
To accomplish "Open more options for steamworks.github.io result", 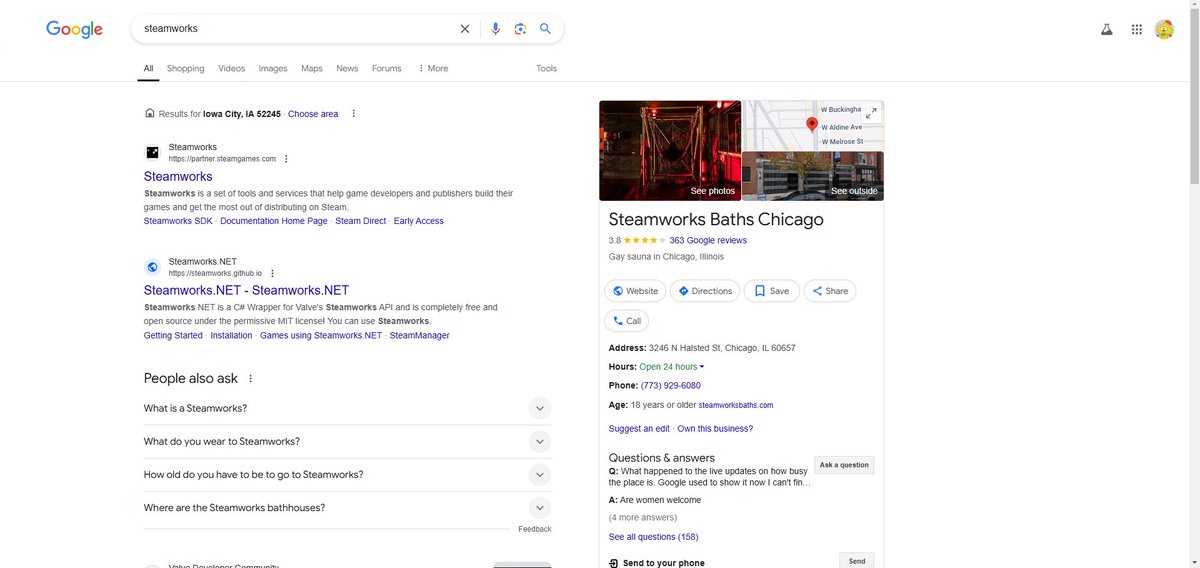I will click(272, 273).
